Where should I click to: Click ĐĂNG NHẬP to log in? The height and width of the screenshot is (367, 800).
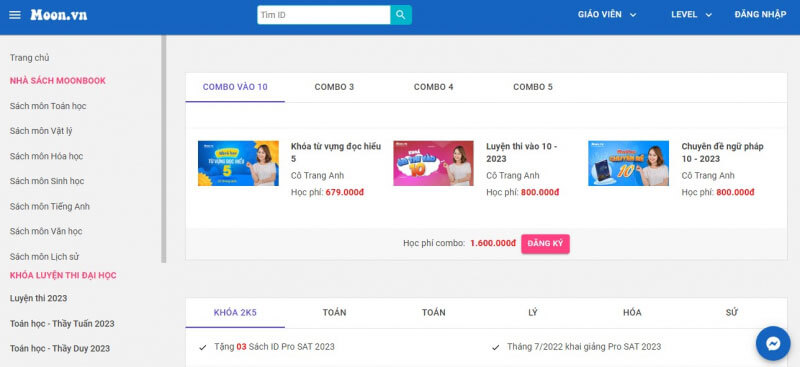click(x=760, y=15)
